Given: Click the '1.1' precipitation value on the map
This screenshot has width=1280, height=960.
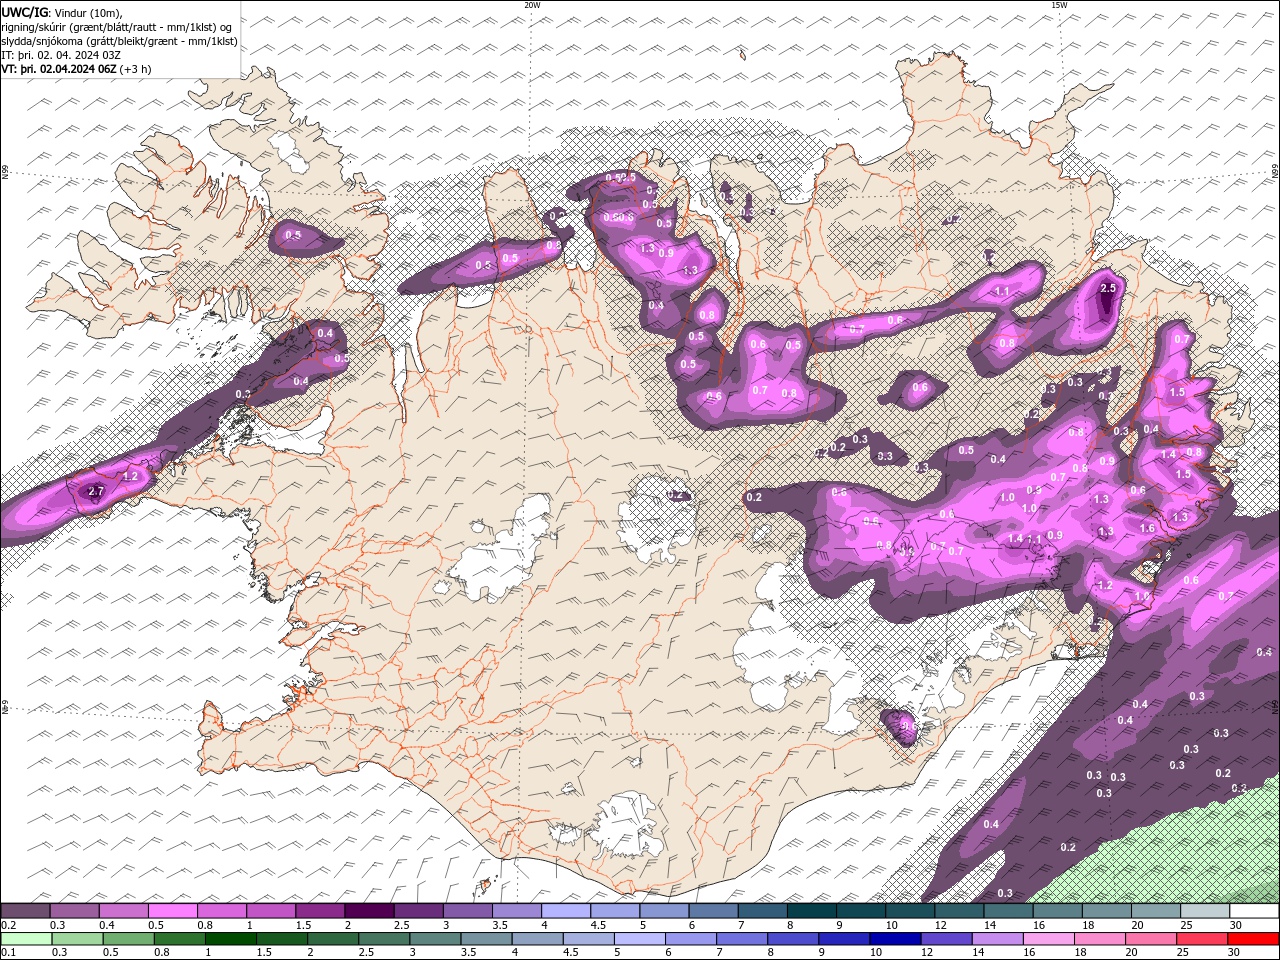Looking at the screenshot, I should pos(1002,291).
